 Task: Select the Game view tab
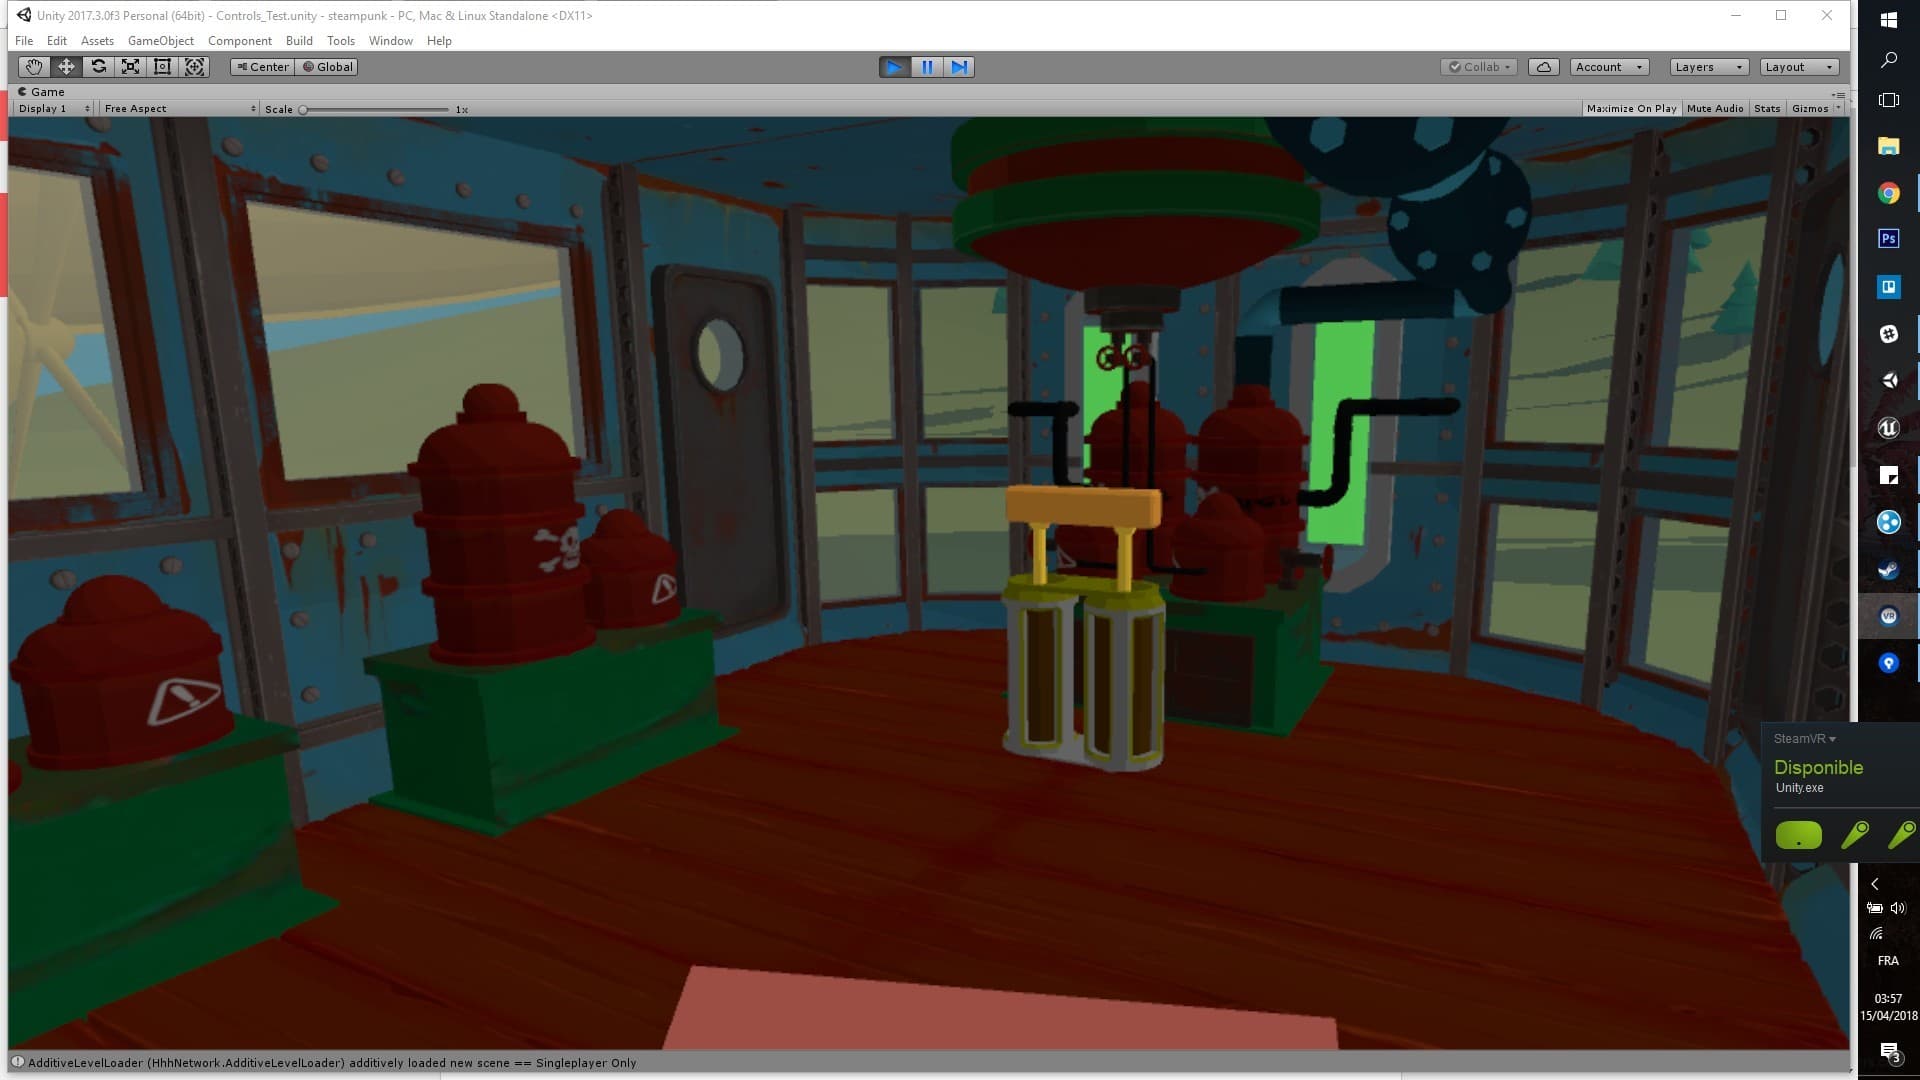point(41,92)
